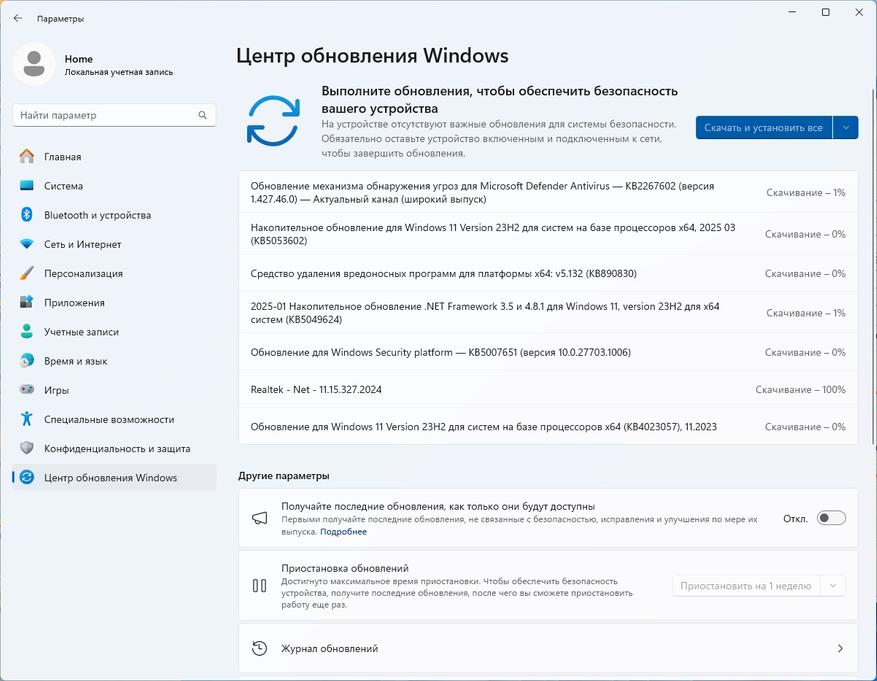877x681 pixels.
Task: Click 'Скачивание – 100%' status text
Action: pos(800,389)
